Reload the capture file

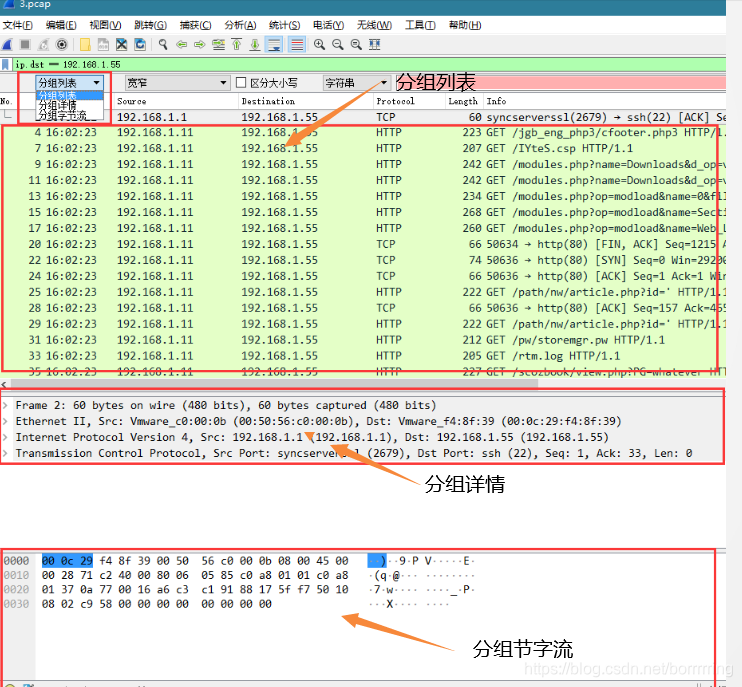click(140, 45)
